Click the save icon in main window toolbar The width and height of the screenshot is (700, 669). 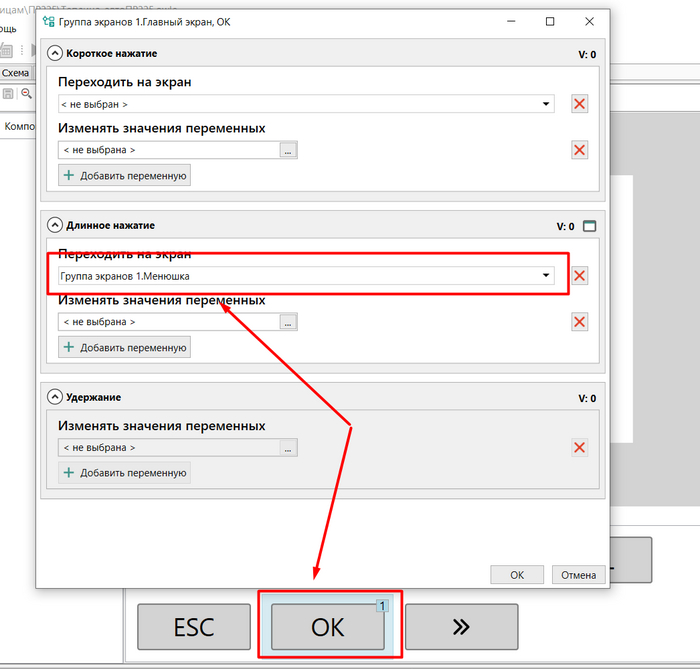(x=8, y=94)
